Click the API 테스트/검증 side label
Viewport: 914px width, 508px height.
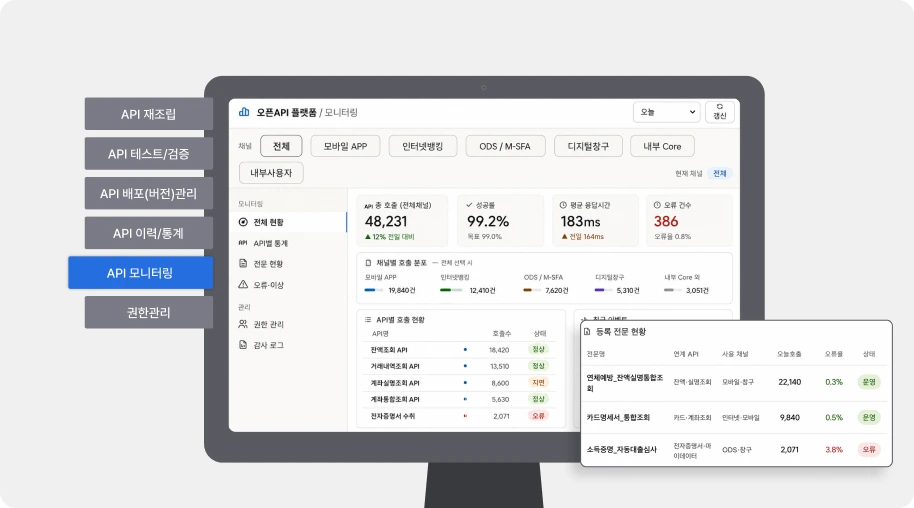point(149,153)
